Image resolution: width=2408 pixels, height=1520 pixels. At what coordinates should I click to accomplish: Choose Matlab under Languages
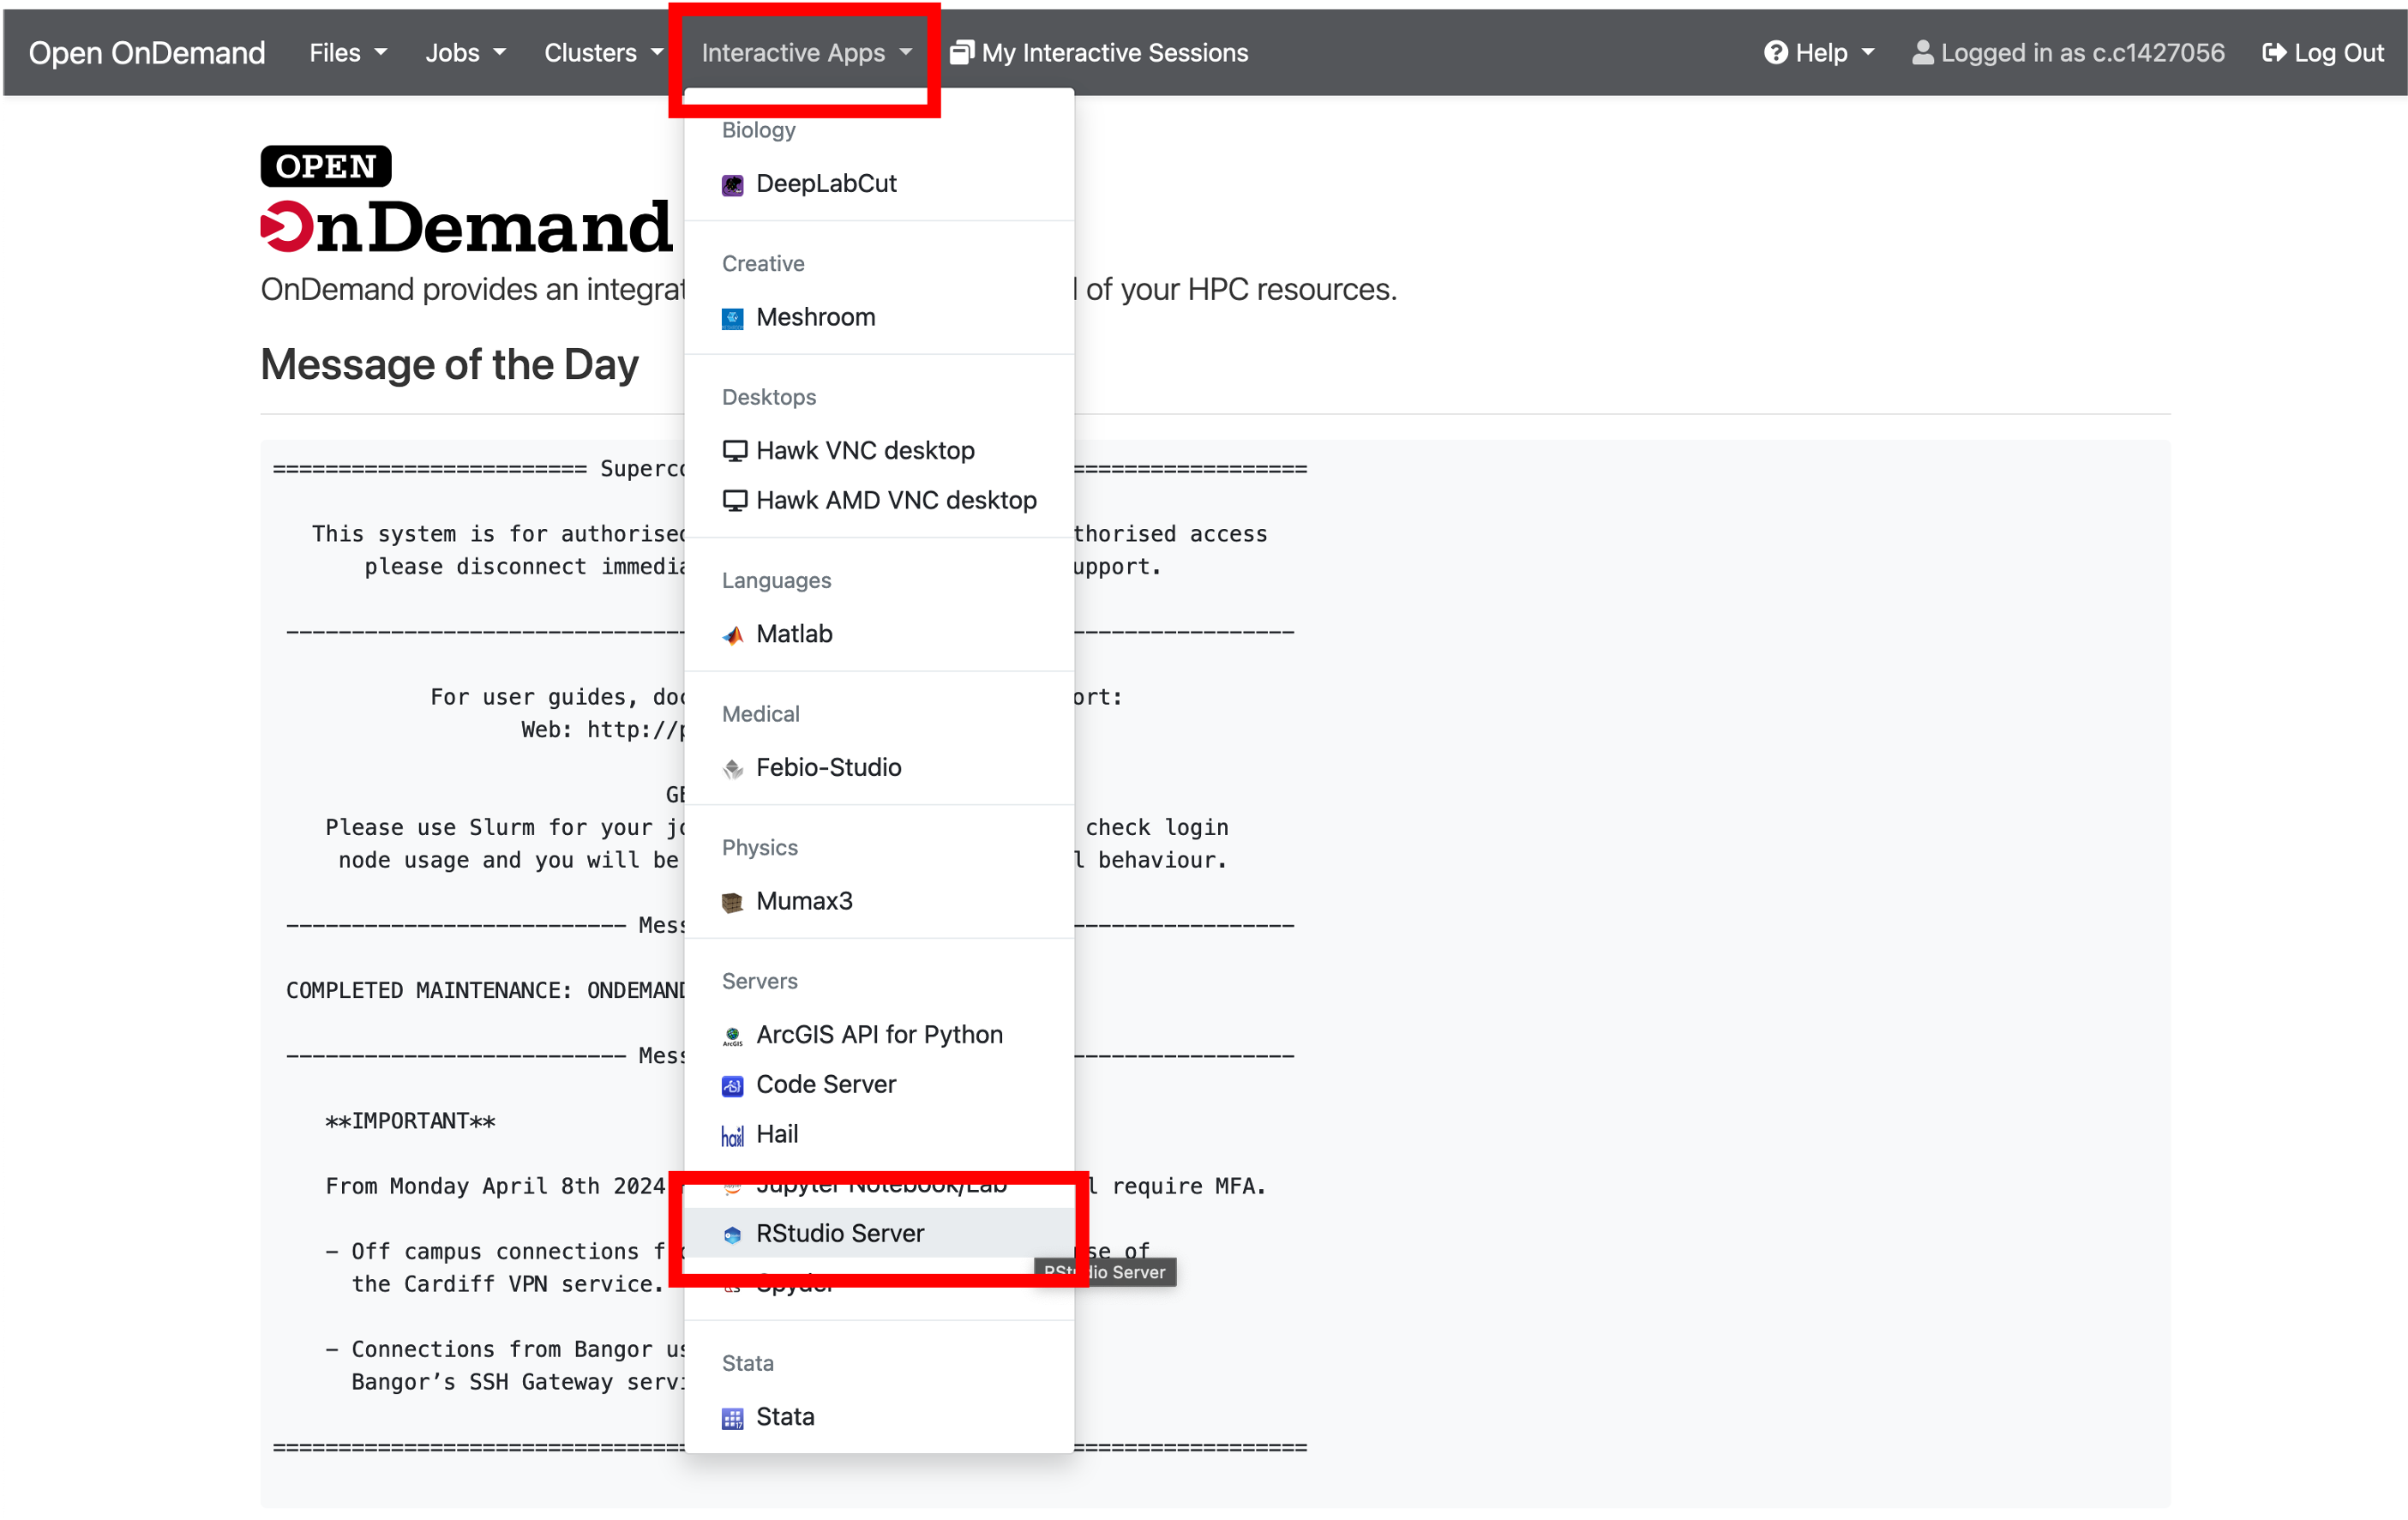[x=879, y=634]
